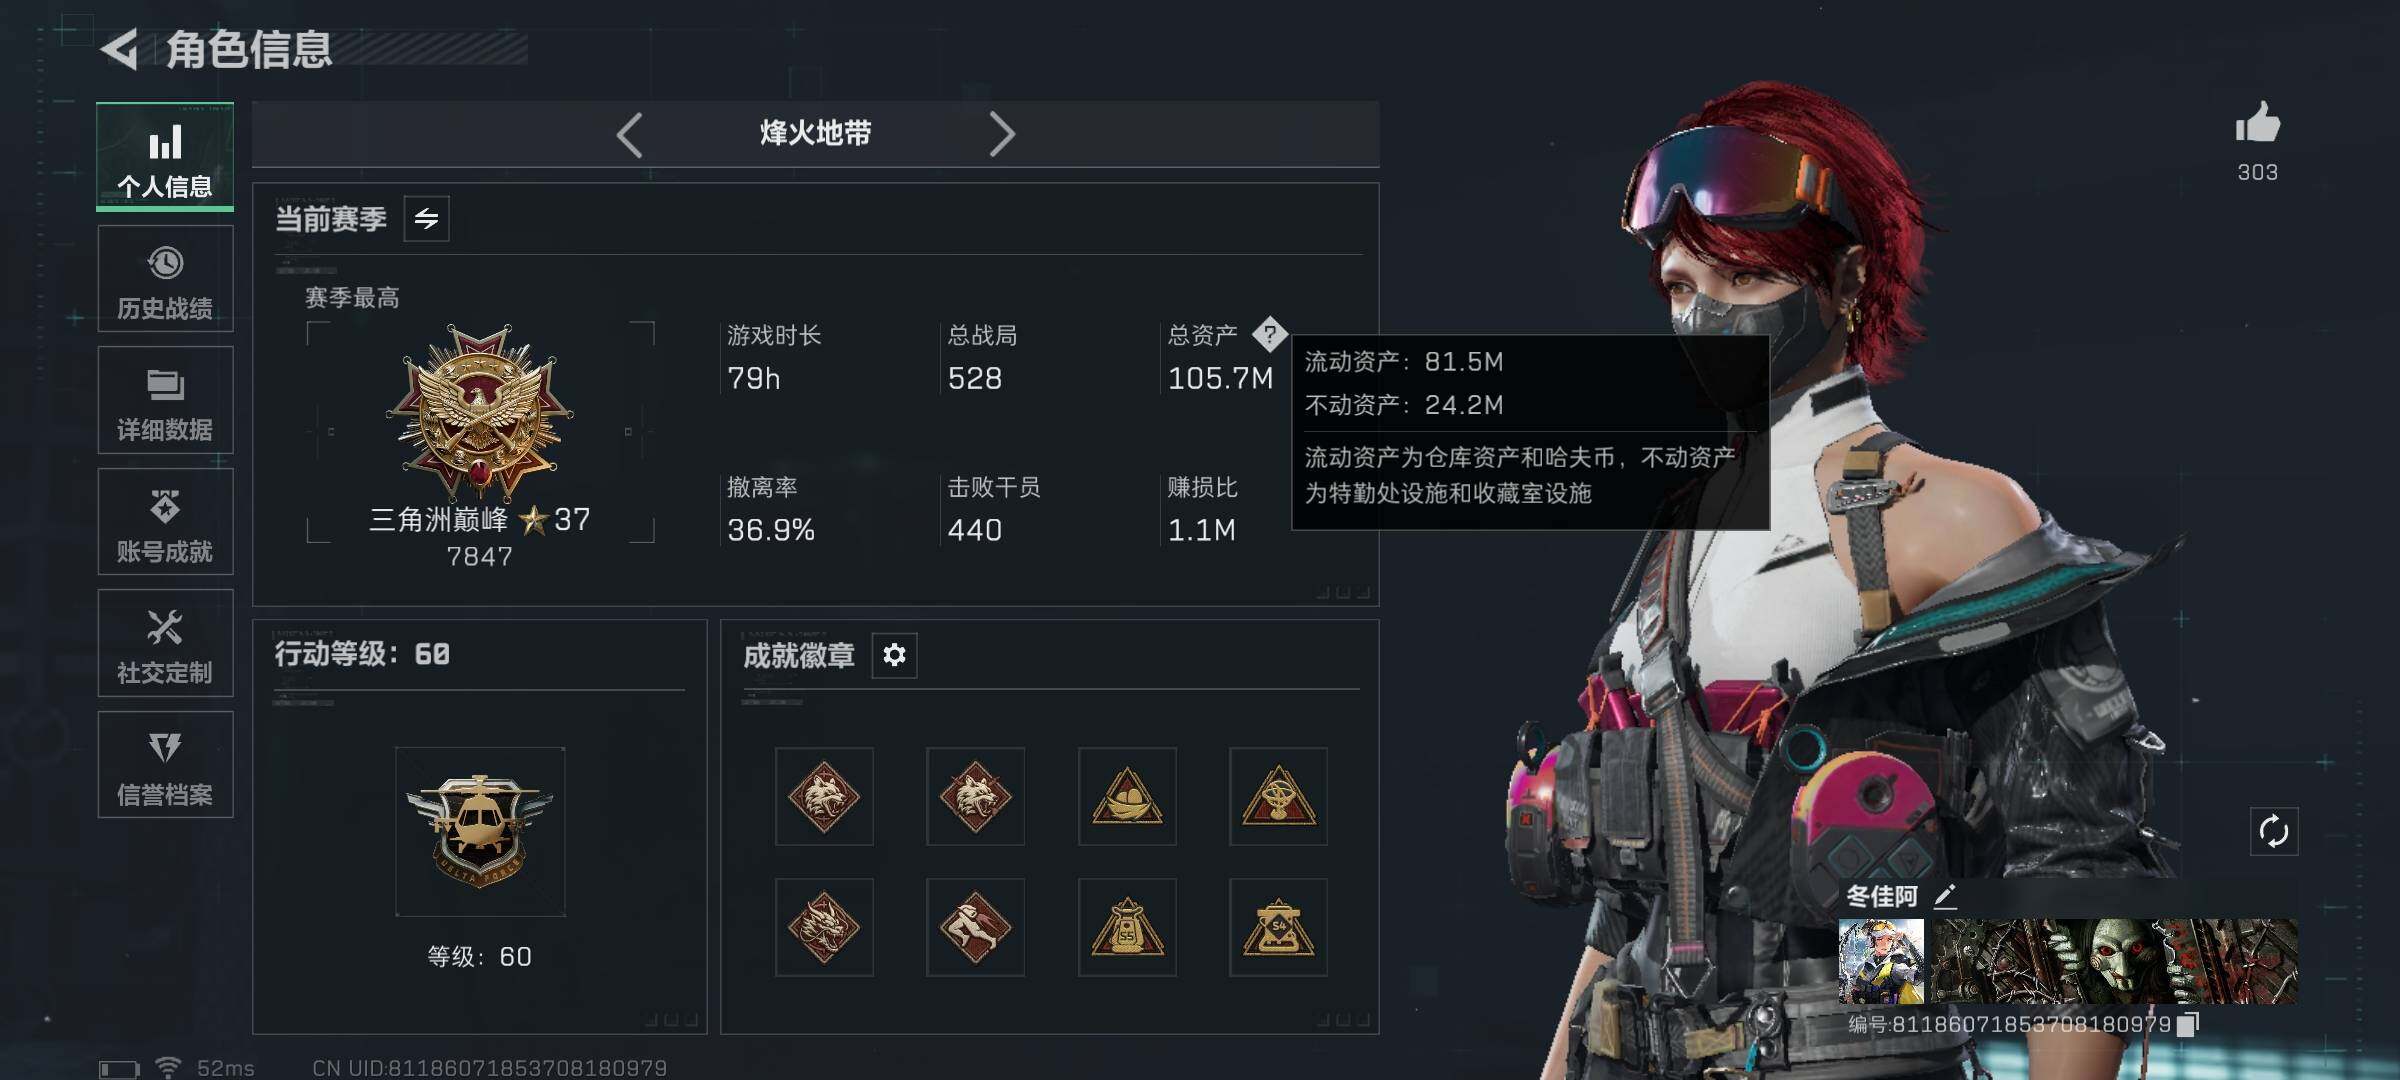
Task: Open 账号成就 sidebar section
Action: point(165,522)
